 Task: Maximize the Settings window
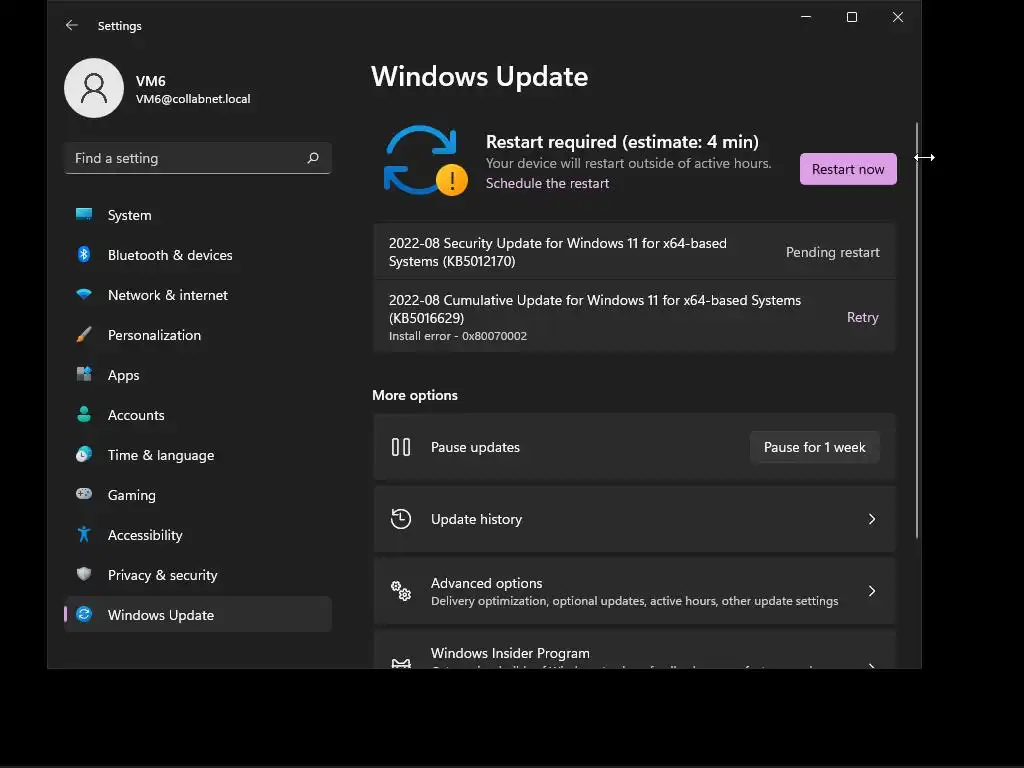pyautogui.click(x=852, y=17)
